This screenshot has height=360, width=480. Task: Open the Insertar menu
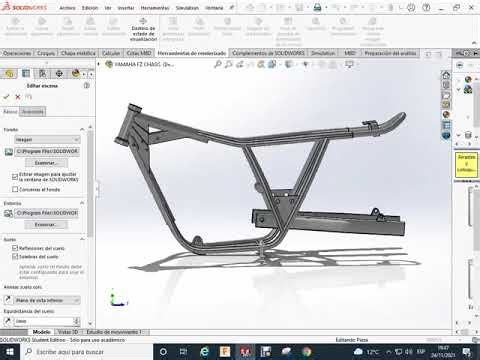[x=126, y=8]
